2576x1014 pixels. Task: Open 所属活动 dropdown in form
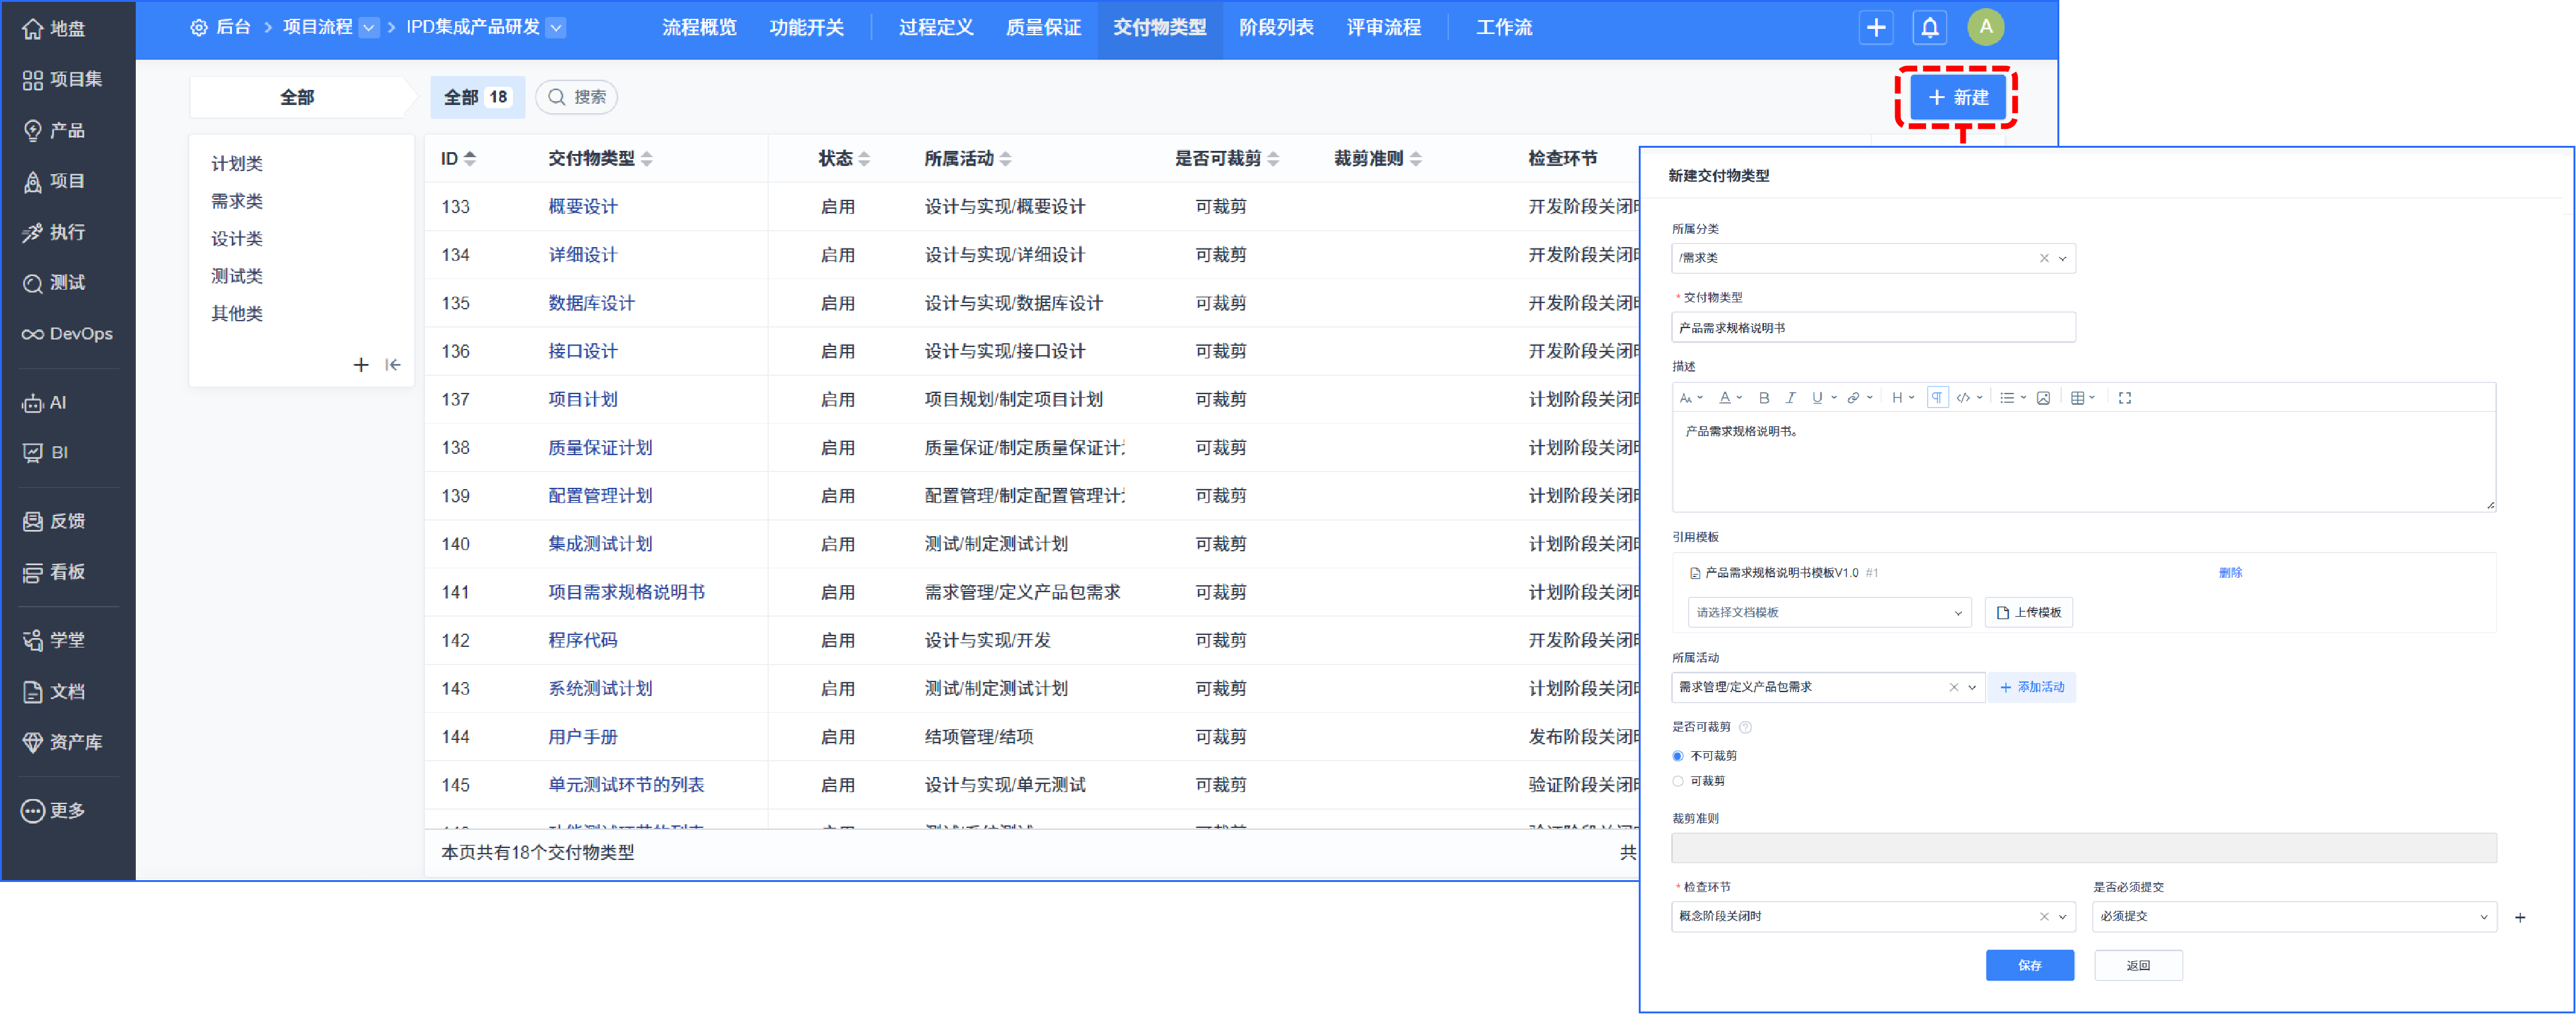(x=1827, y=687)
